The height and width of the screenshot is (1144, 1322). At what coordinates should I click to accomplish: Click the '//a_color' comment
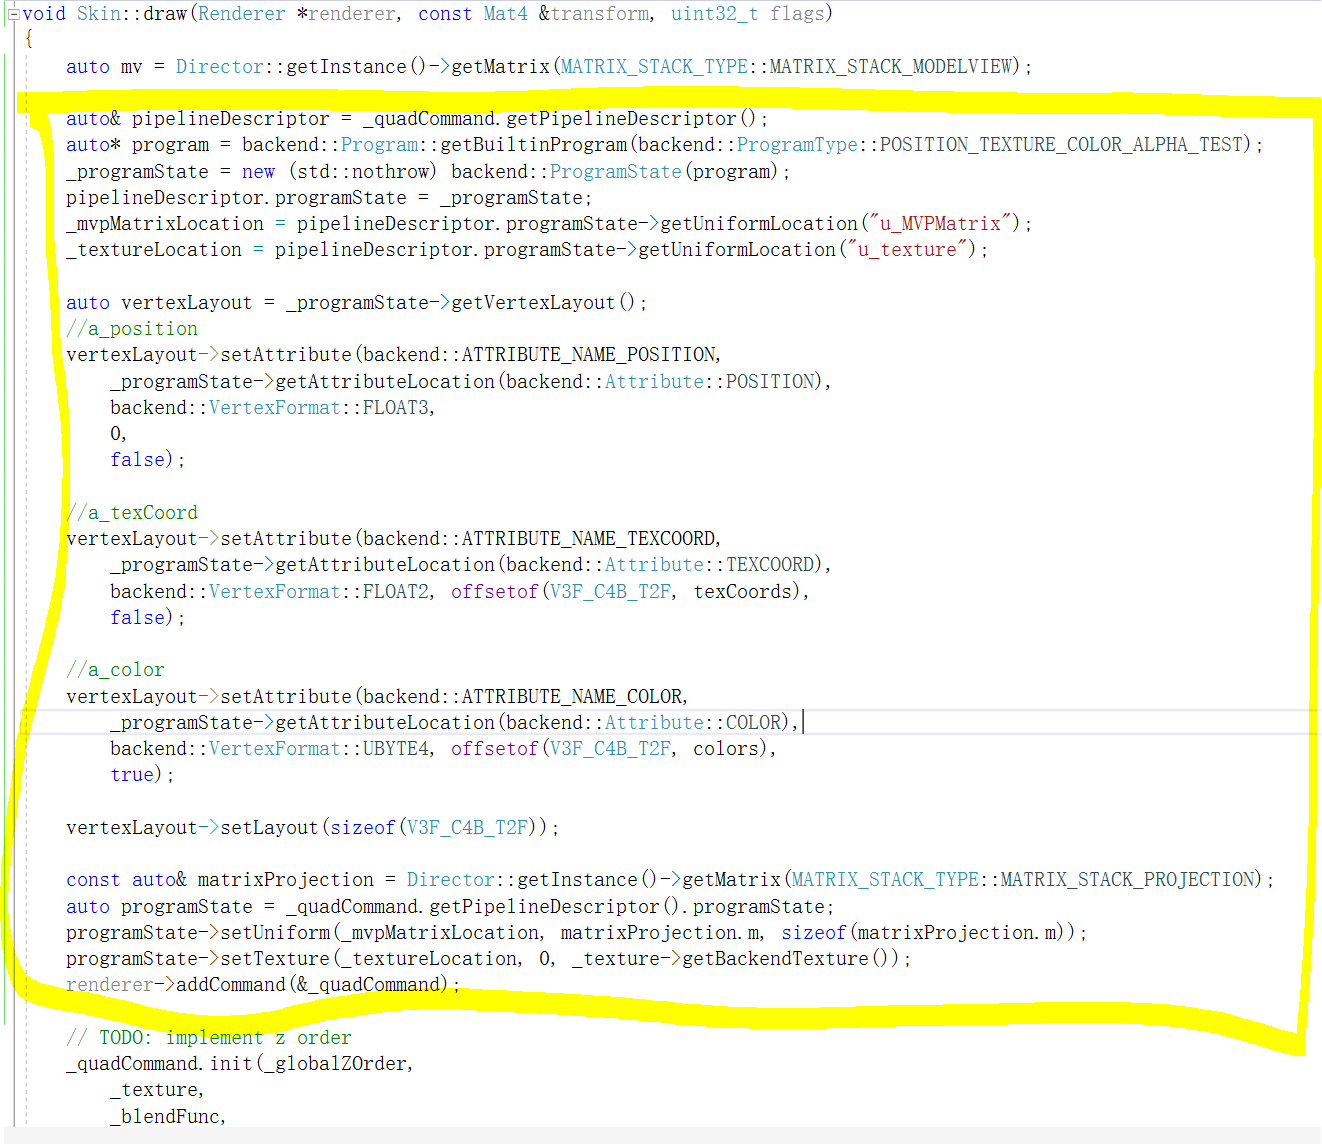coord(115,670)
